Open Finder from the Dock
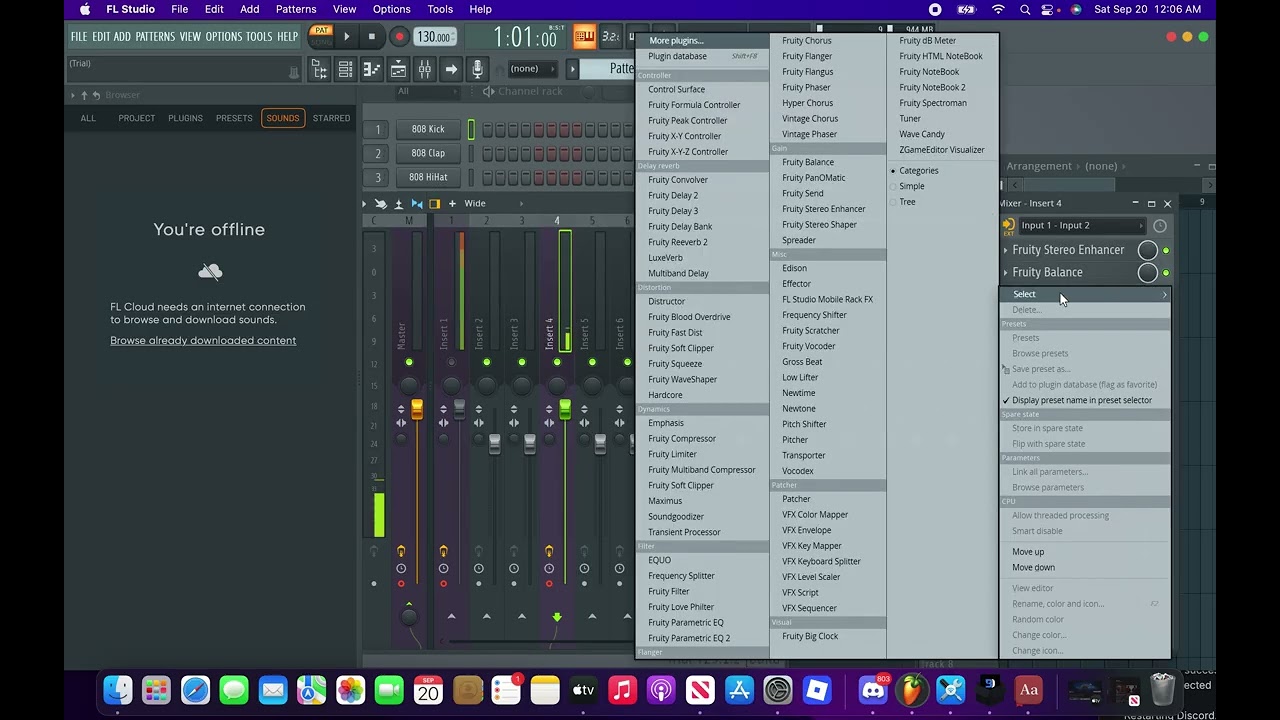This screenshot has height=720, width=1280. pos(118,690)
